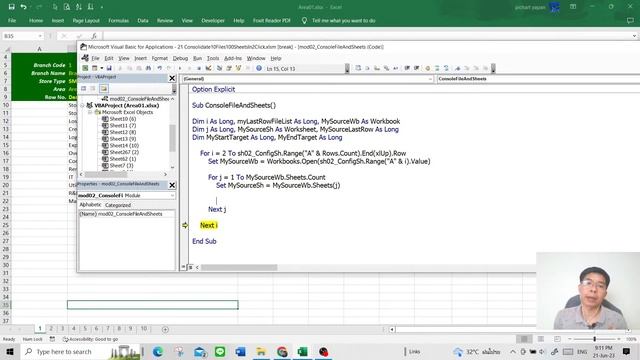Open the ConsoleFileAndSheets procedure dropdown
The width and height of the screenshot is (640, 360).
click(538, 79)
